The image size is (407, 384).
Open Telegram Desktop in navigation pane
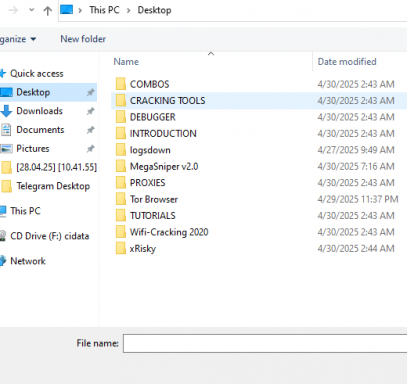click(x=53, y=186)
